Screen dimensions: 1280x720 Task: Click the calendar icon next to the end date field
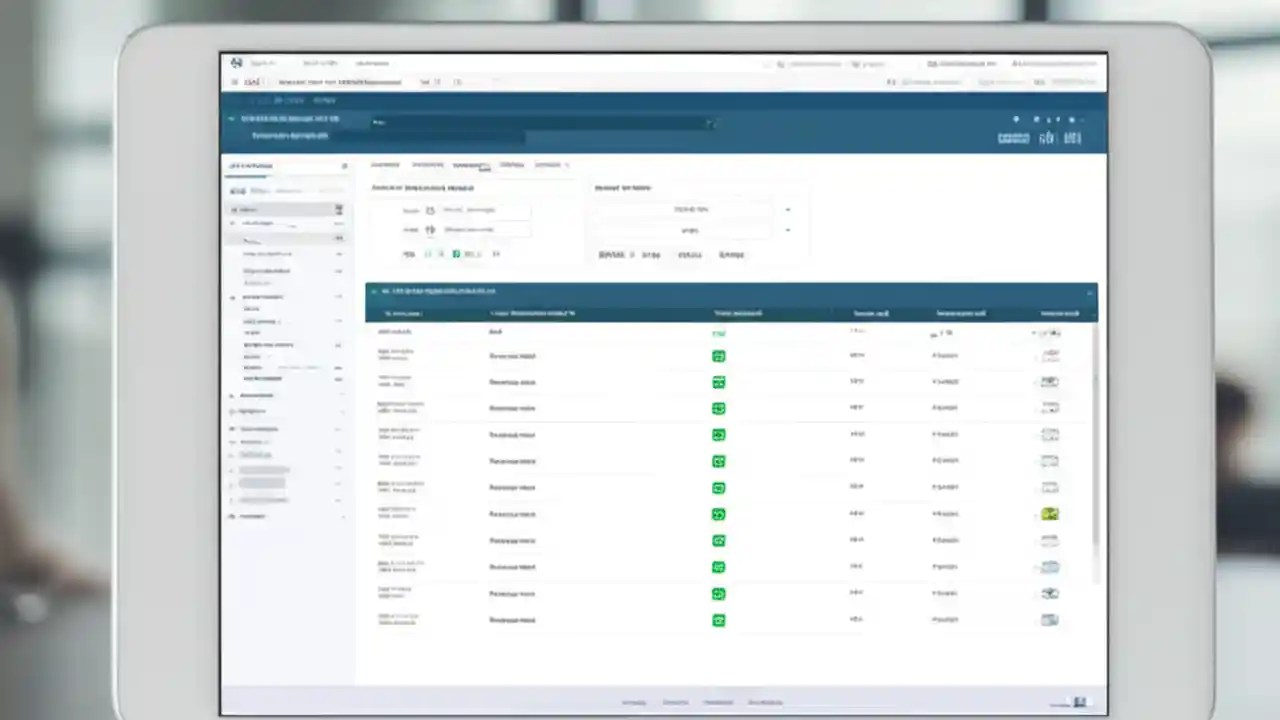coord(430,229)
